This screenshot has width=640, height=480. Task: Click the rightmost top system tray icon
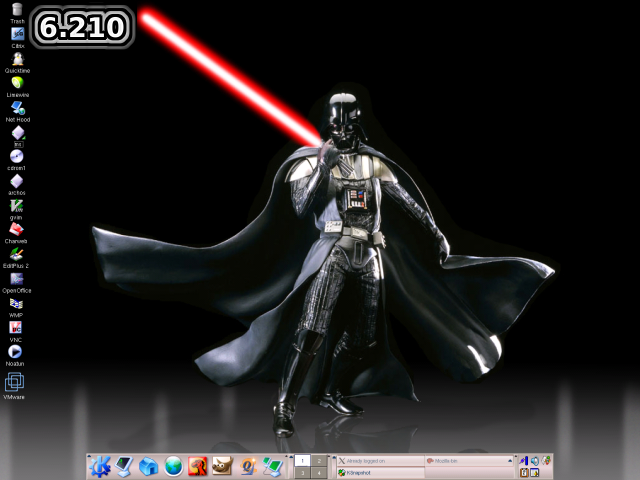546,461
